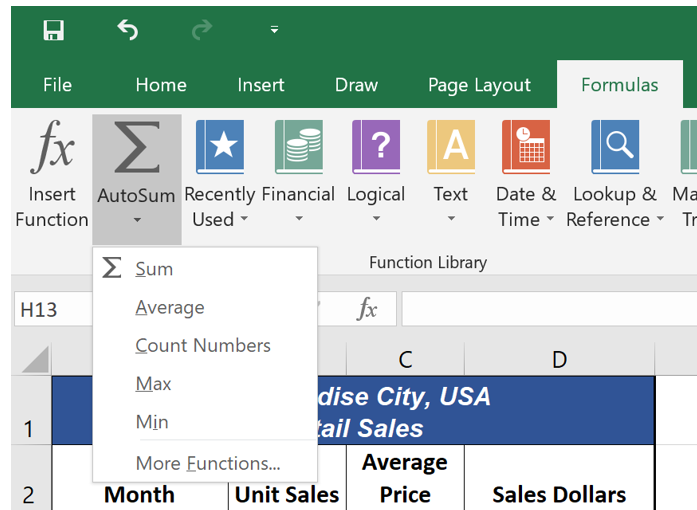Click the Unit Sales header cell
Viewport: 697px width, 510px height.
point(287,494)
